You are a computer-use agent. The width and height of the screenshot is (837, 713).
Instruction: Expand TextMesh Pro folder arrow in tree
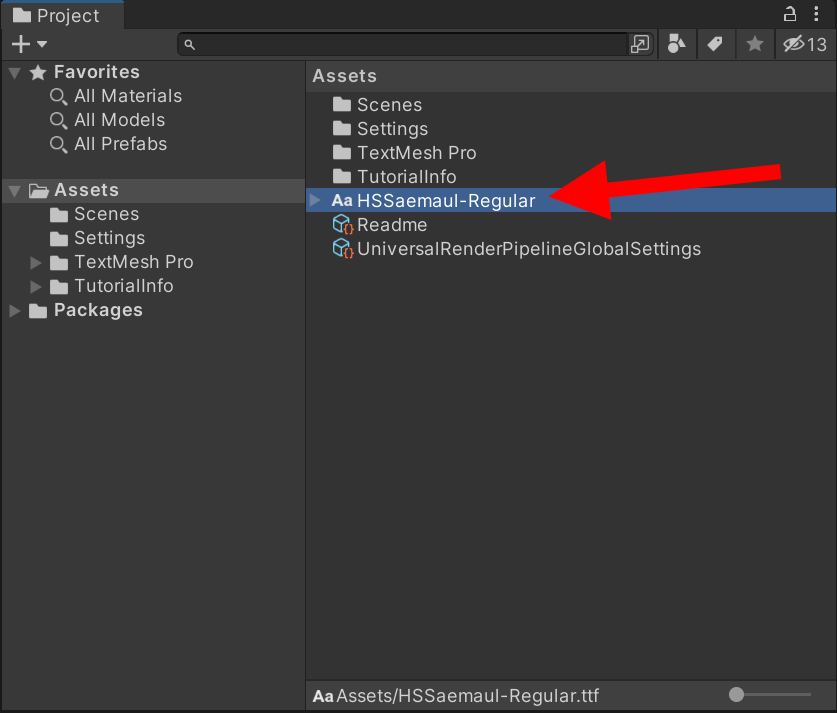tap(36, 263)
